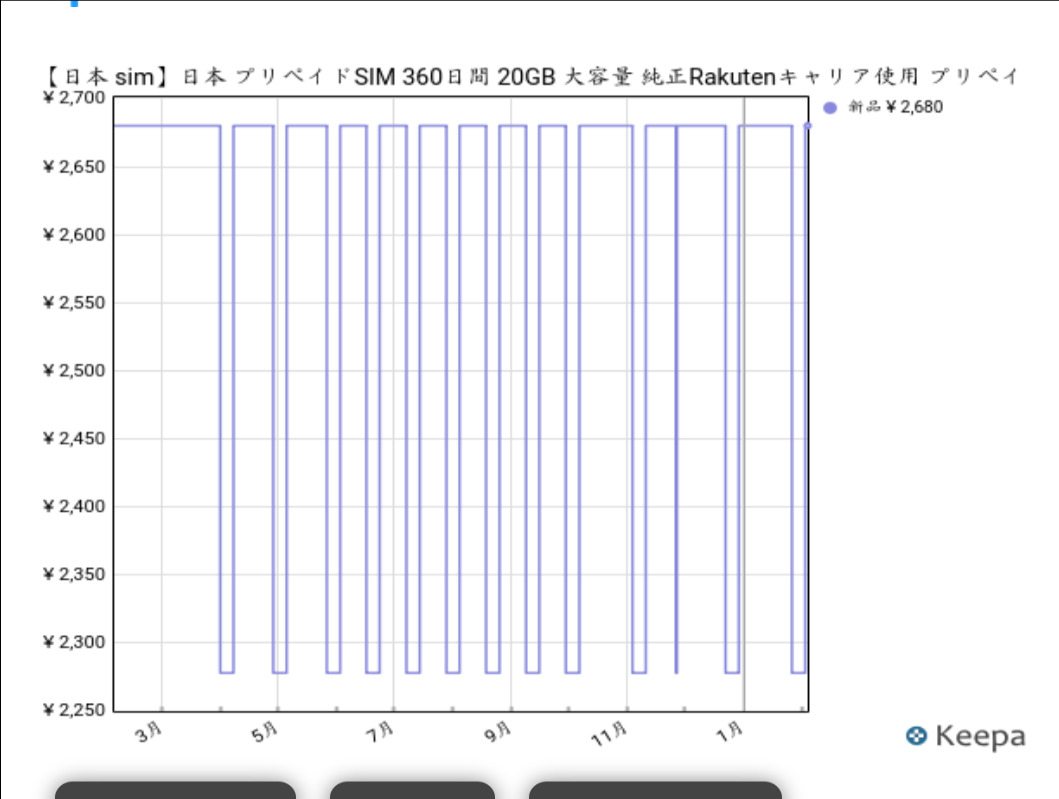Select the 3月 label on the time axis

click(149, 733)
